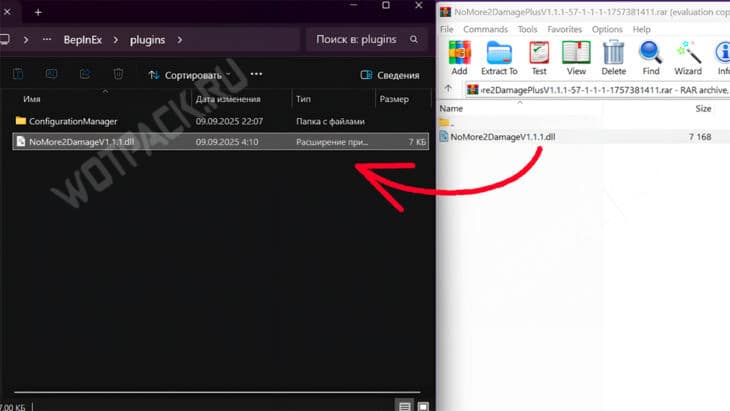Click the Explorer search magnifier icon
The width and height of the screenshot is (730, 411).
click(x=413, y=40)
